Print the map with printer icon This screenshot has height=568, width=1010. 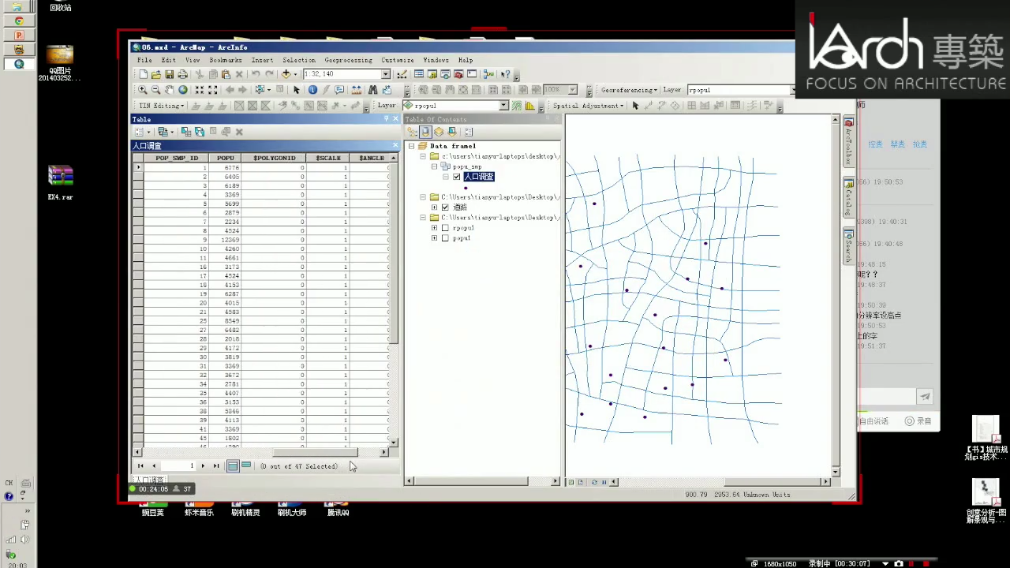pos(183,75)
